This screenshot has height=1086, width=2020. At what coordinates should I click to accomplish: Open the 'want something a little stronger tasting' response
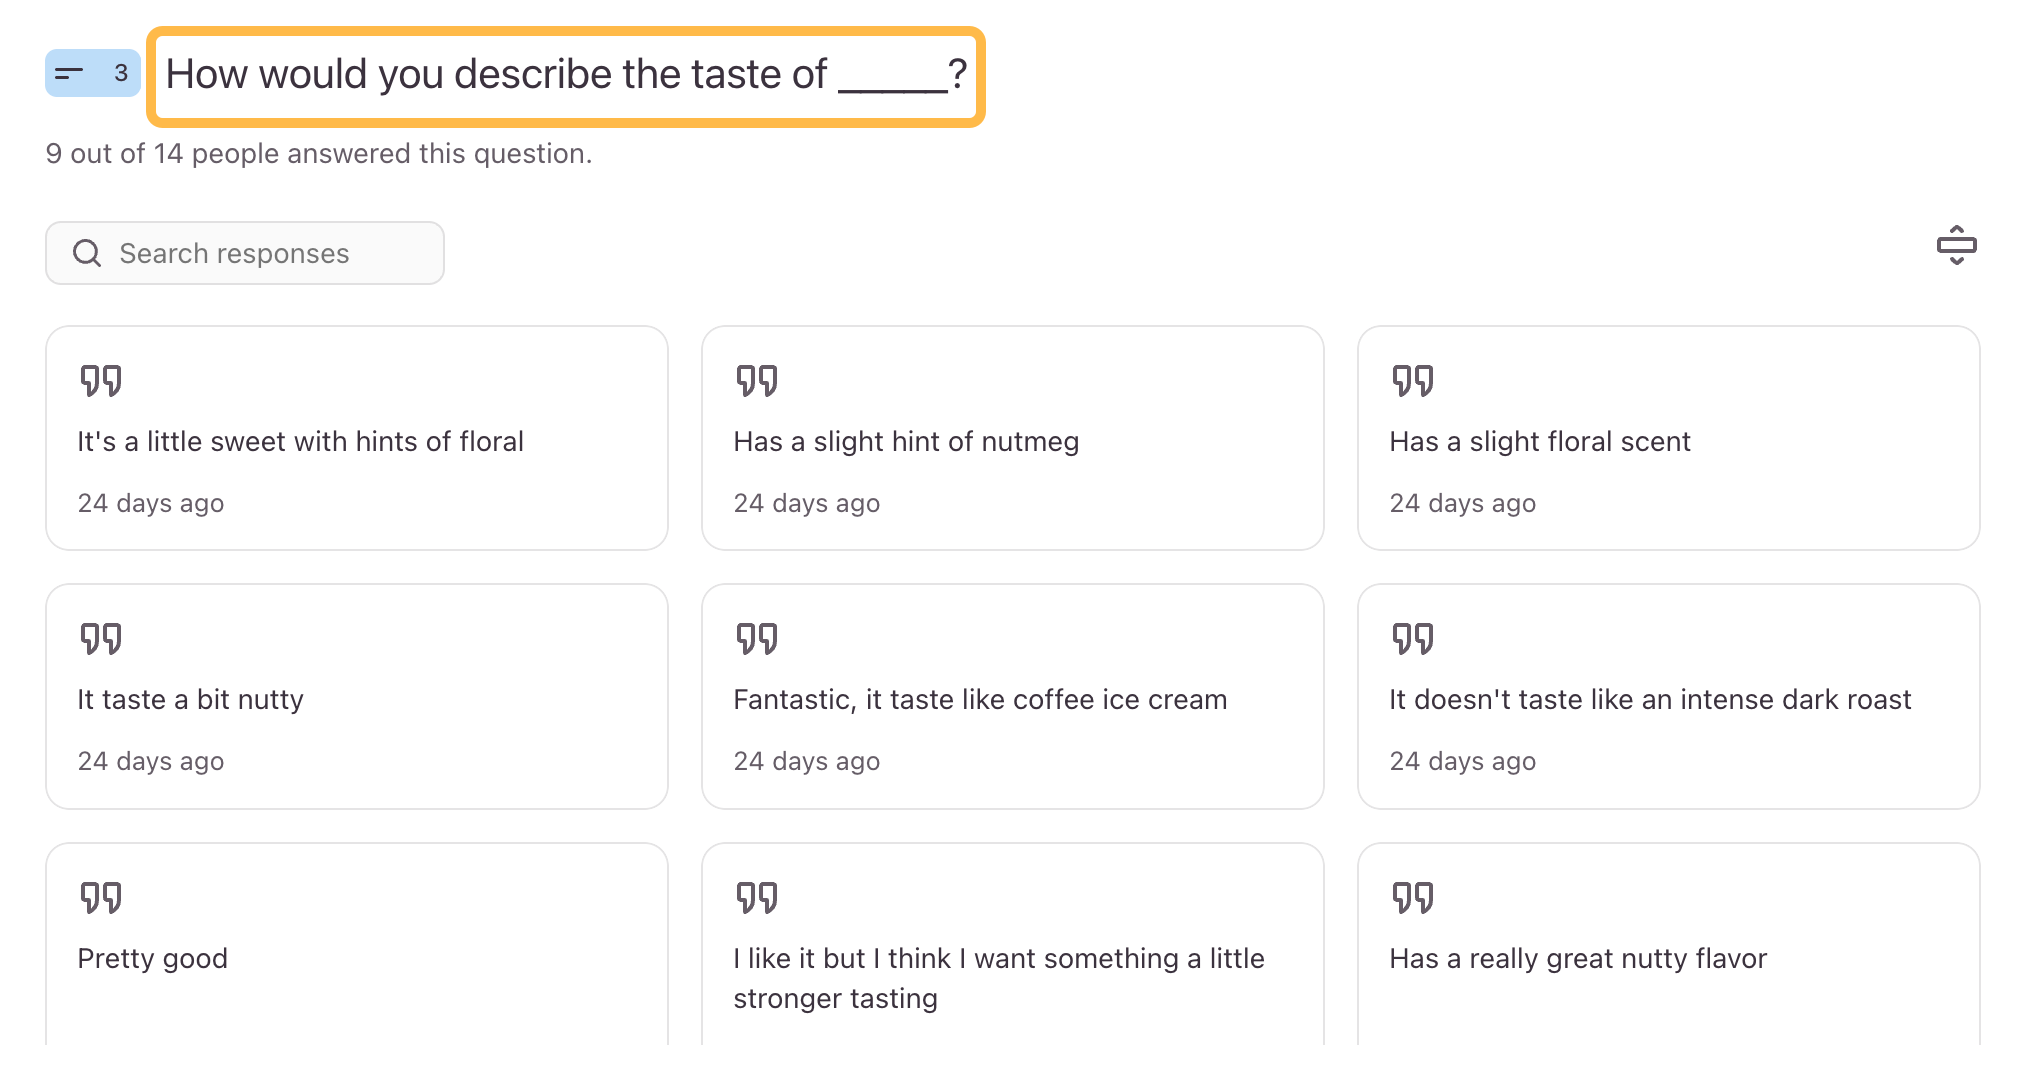[998, 978]
